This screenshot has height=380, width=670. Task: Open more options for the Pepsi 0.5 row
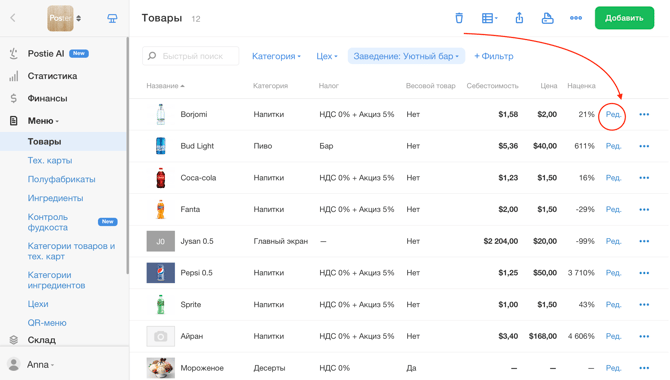(644, 273)
